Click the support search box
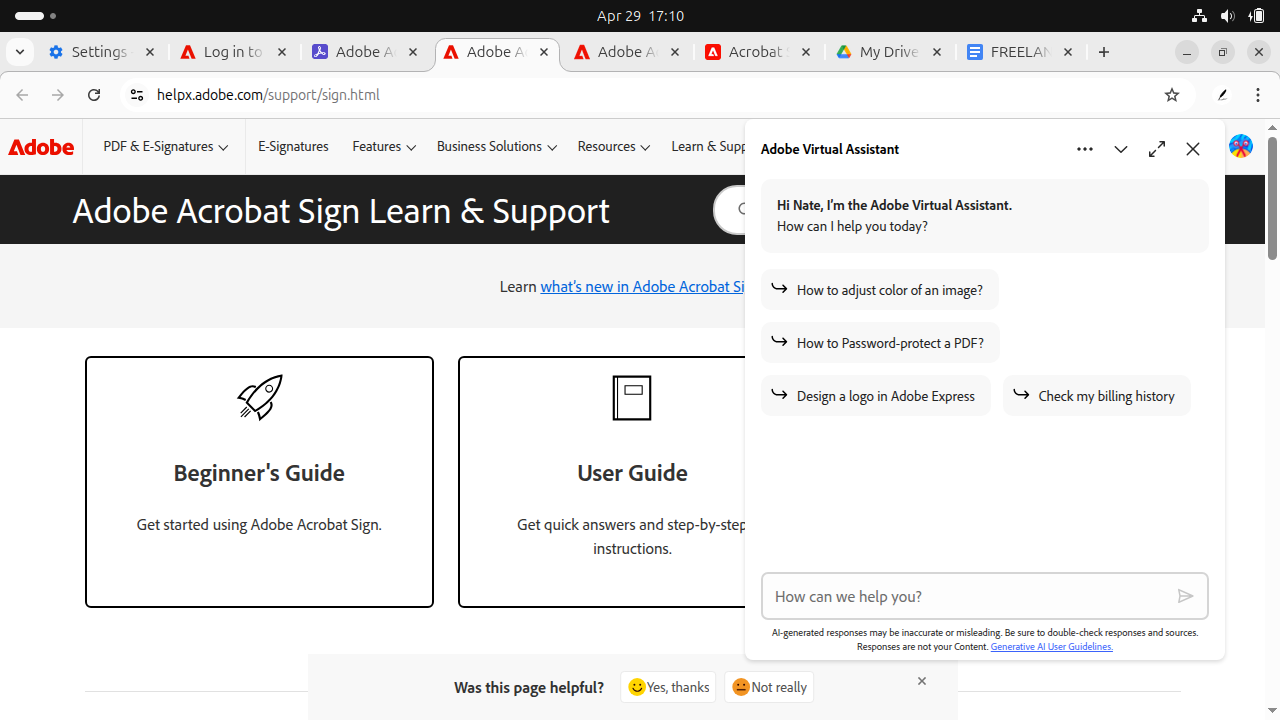 729,210
